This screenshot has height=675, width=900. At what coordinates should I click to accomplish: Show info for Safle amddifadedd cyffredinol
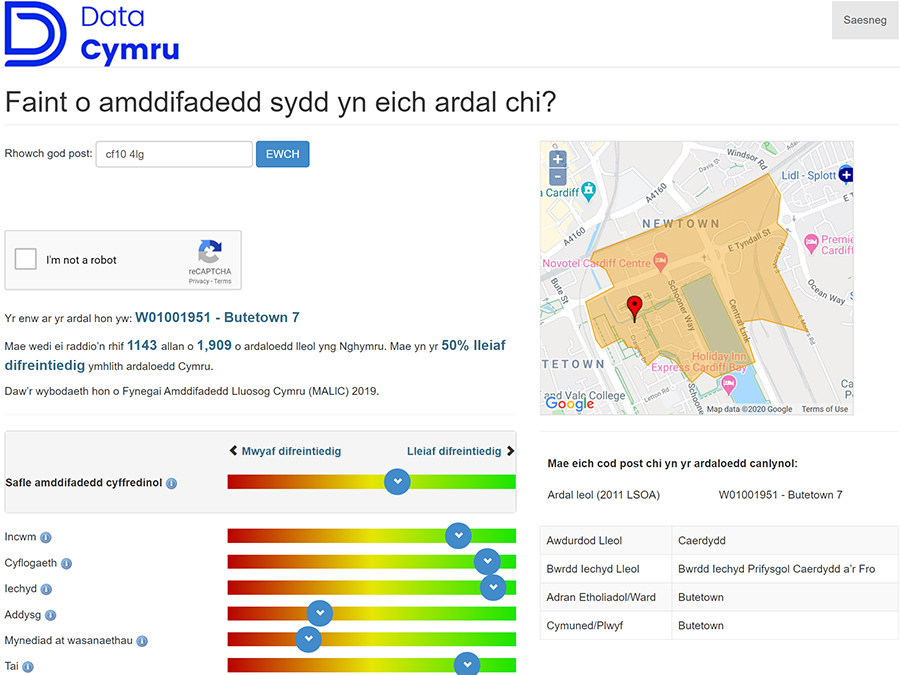(171, 484)
